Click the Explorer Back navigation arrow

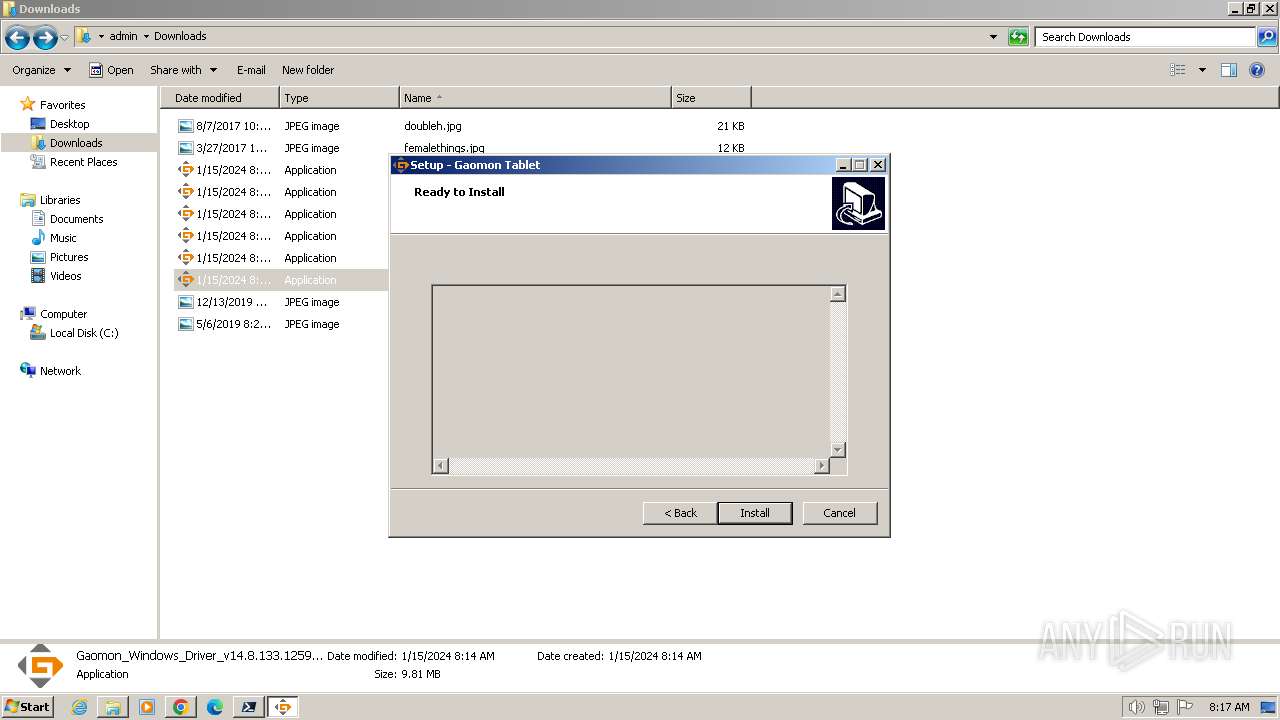tap(17, 38)
